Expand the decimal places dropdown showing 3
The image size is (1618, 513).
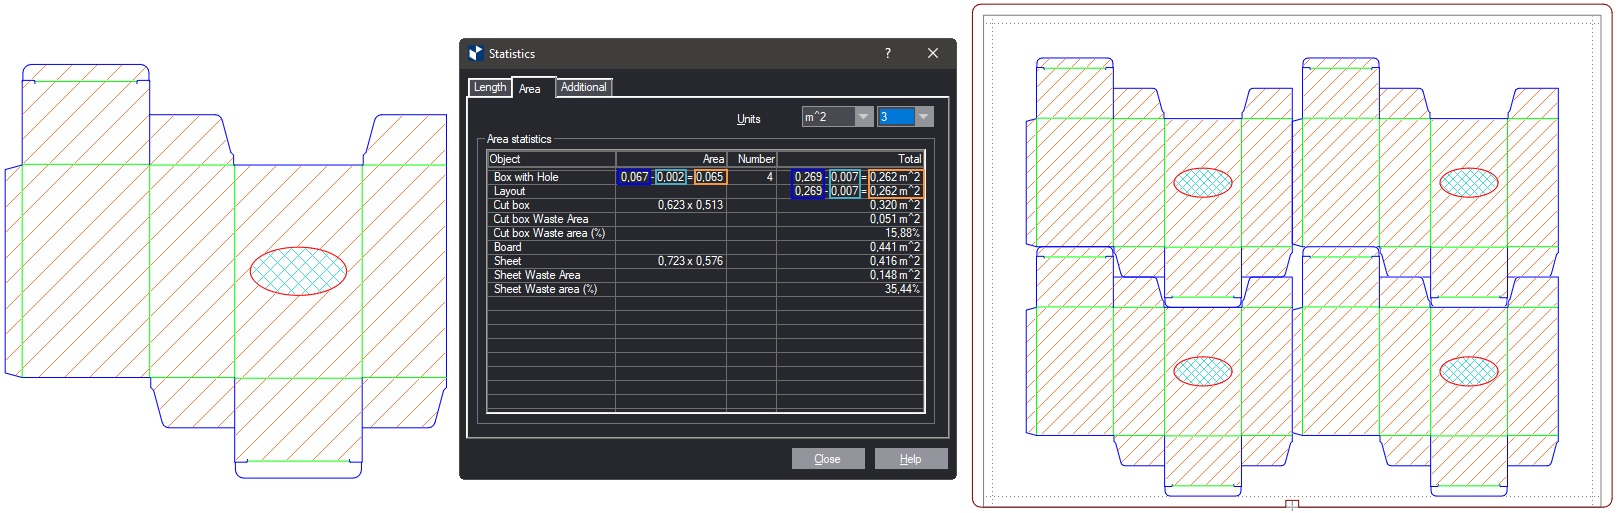click(x=923, y=117)
